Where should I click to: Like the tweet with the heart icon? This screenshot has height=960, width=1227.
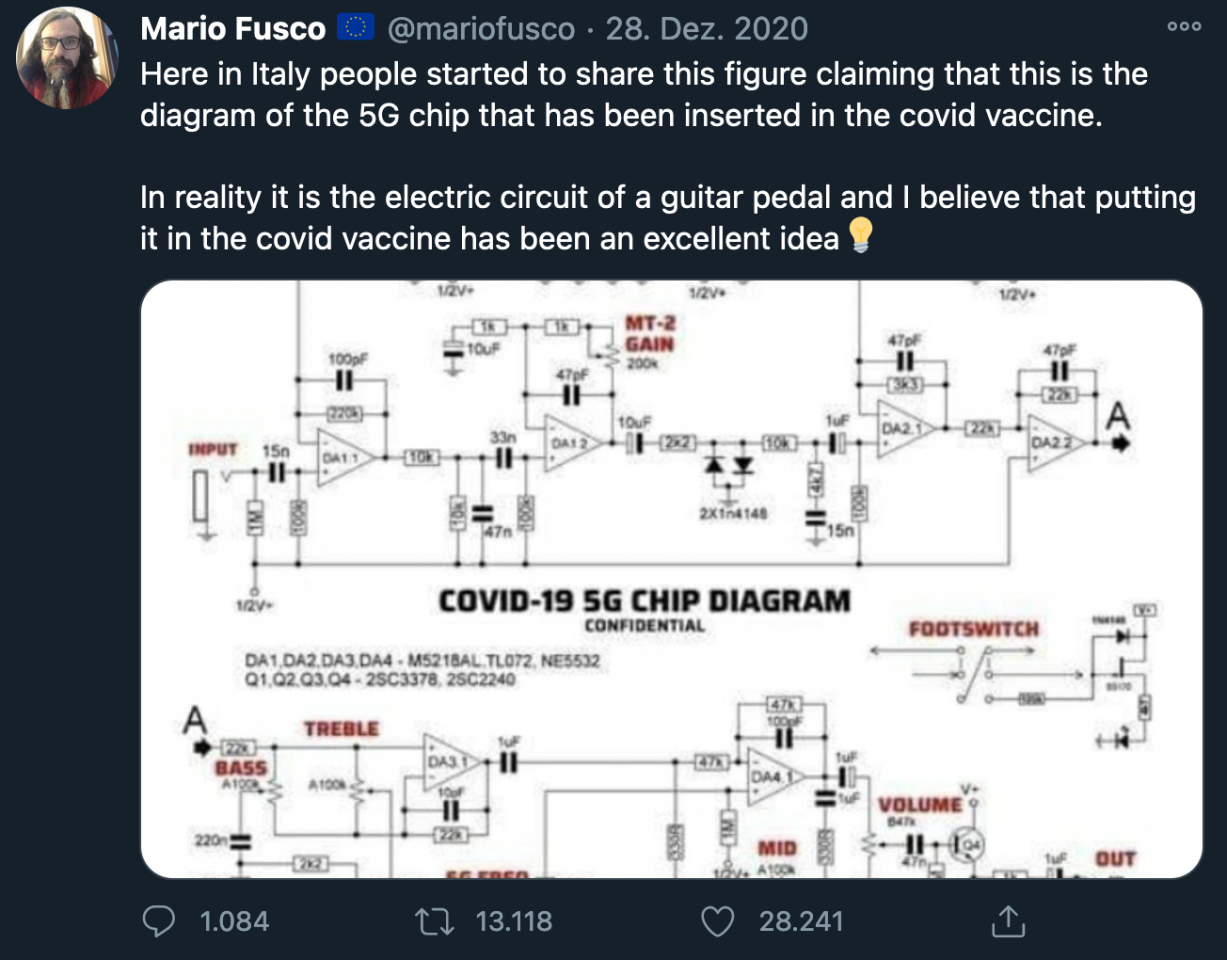point(718,921)
